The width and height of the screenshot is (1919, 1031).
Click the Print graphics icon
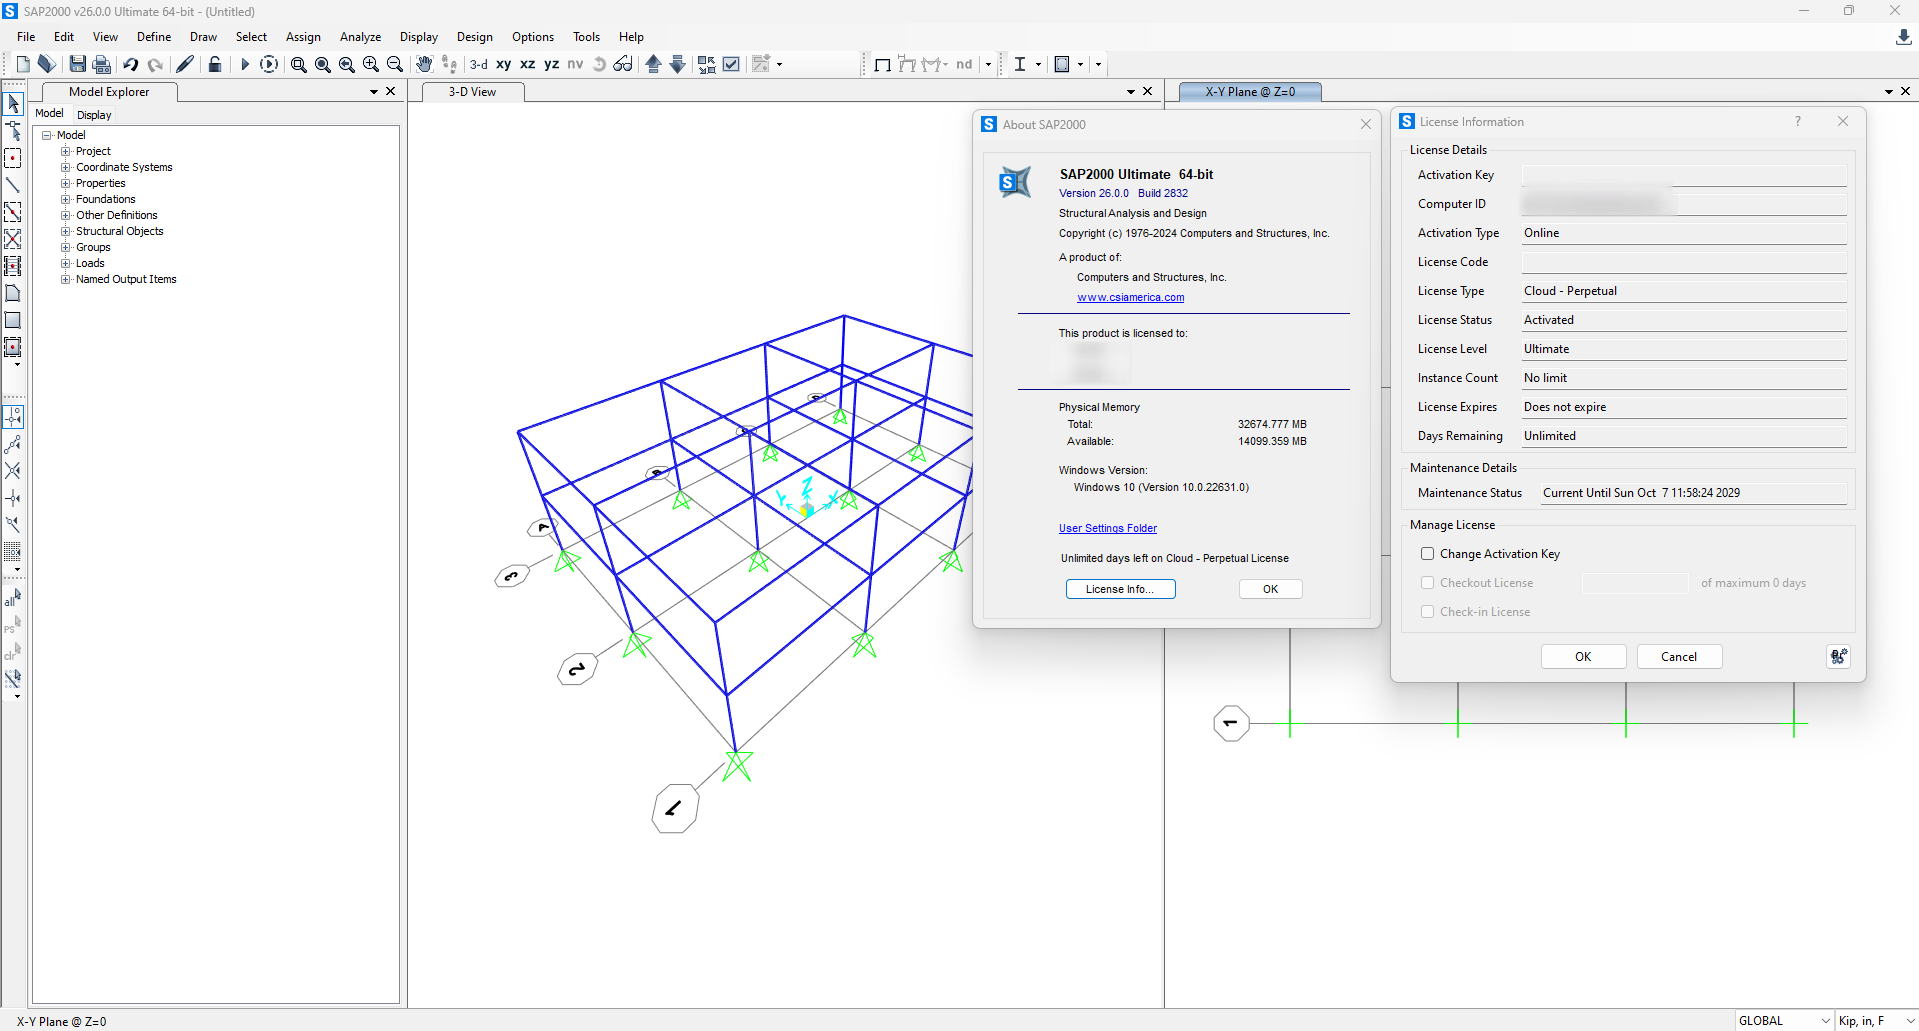(101, 64)
